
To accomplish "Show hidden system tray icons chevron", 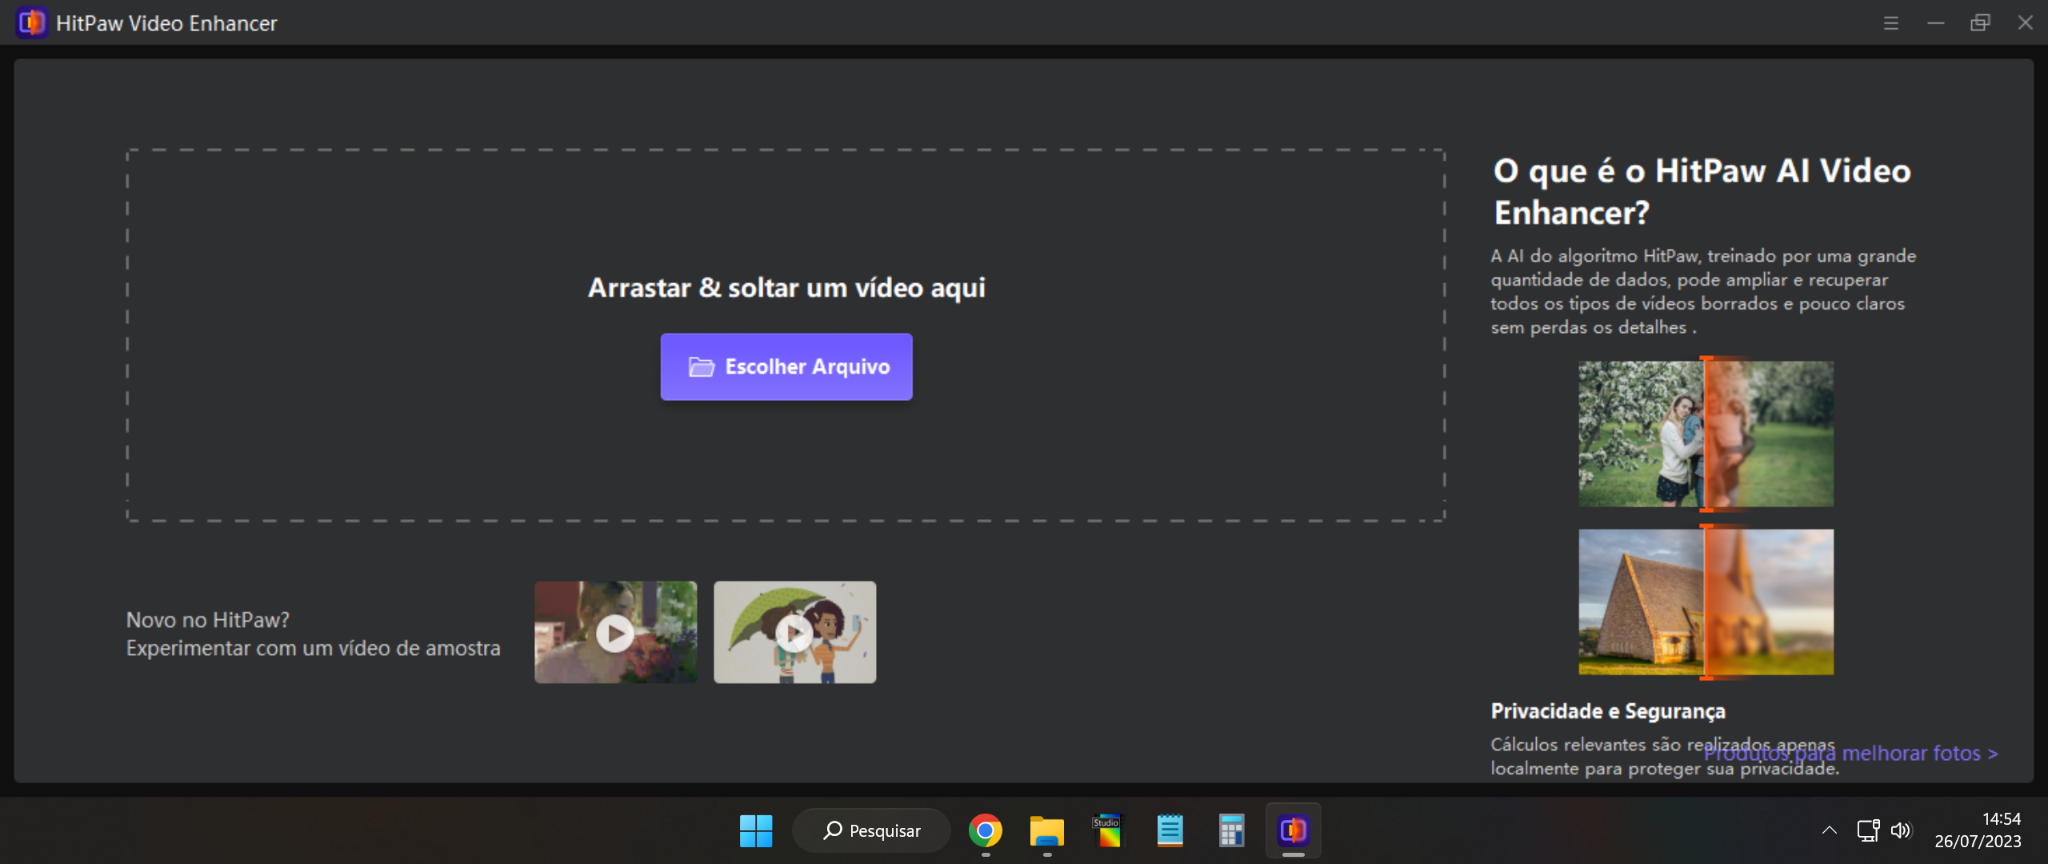I will click(x=1829, y=830).
